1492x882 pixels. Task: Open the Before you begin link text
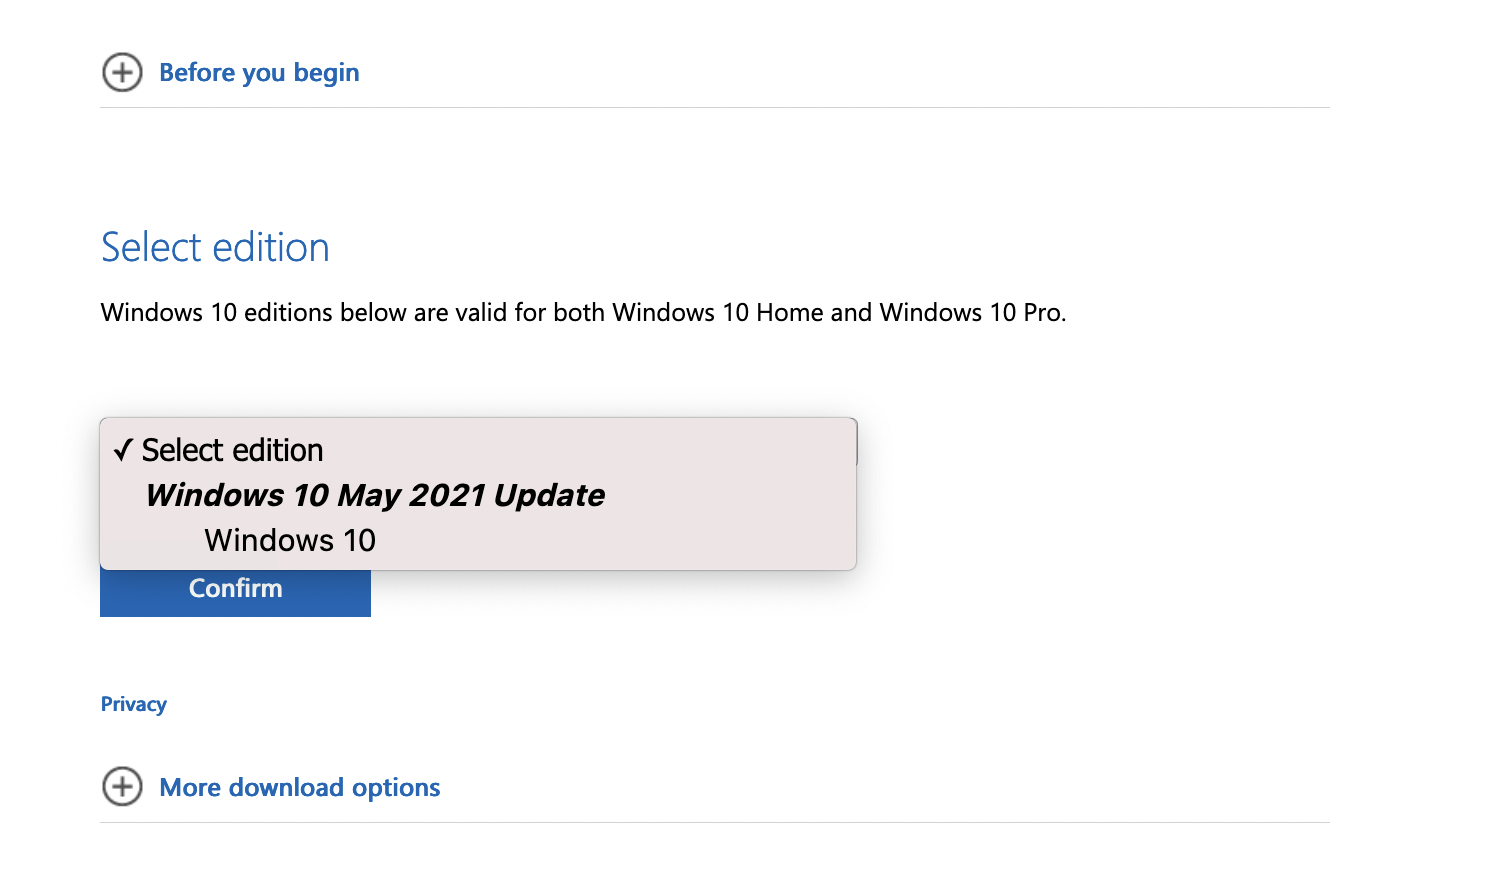[259, 73]
